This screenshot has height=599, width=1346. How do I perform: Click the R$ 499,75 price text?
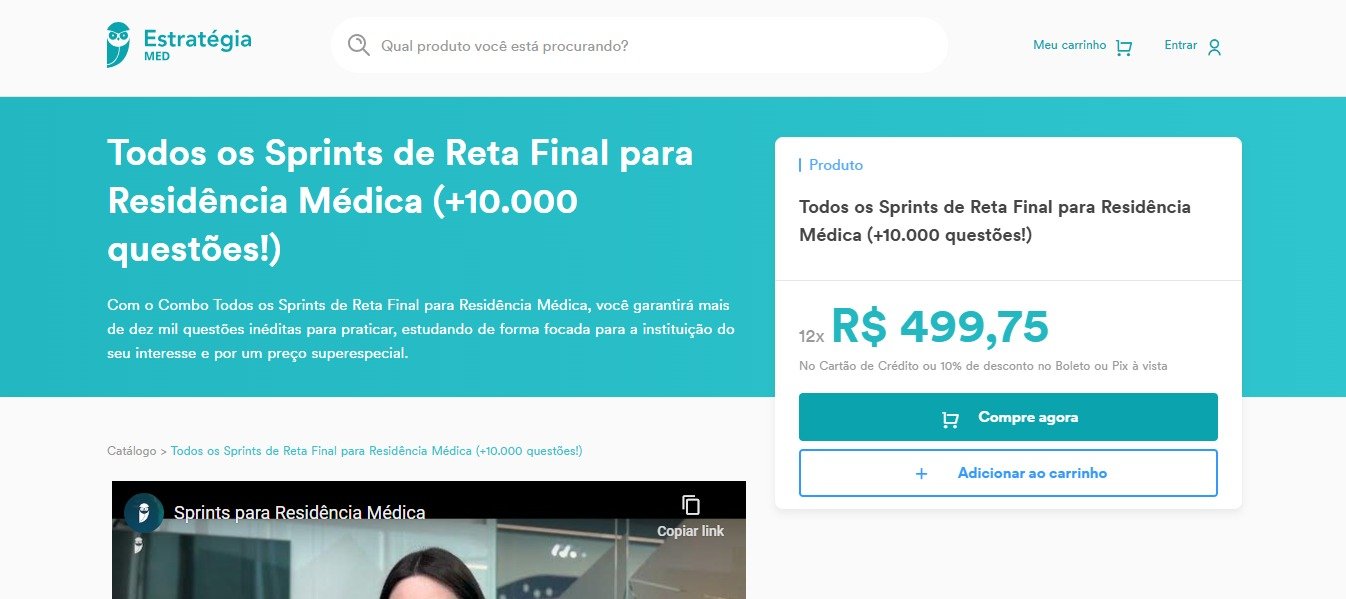[940, 326]
